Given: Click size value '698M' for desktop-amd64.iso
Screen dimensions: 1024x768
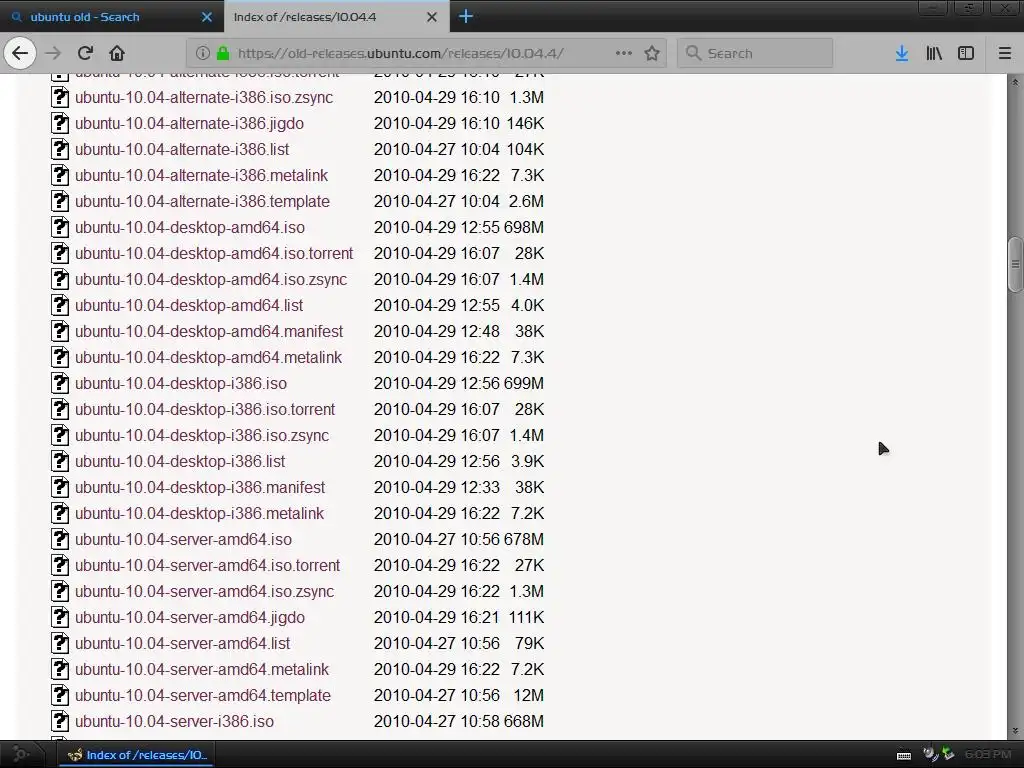Looking at the screenshot, I should (x=523, y=227).
